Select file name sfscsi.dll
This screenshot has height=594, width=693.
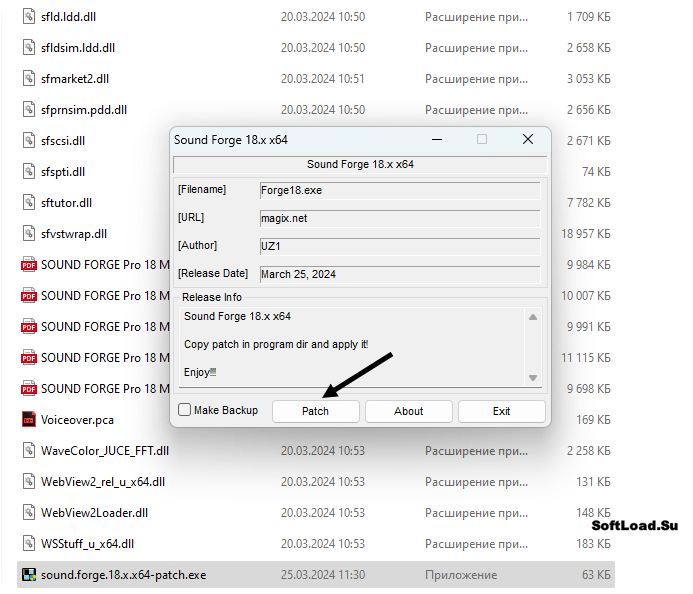(63, 141)
